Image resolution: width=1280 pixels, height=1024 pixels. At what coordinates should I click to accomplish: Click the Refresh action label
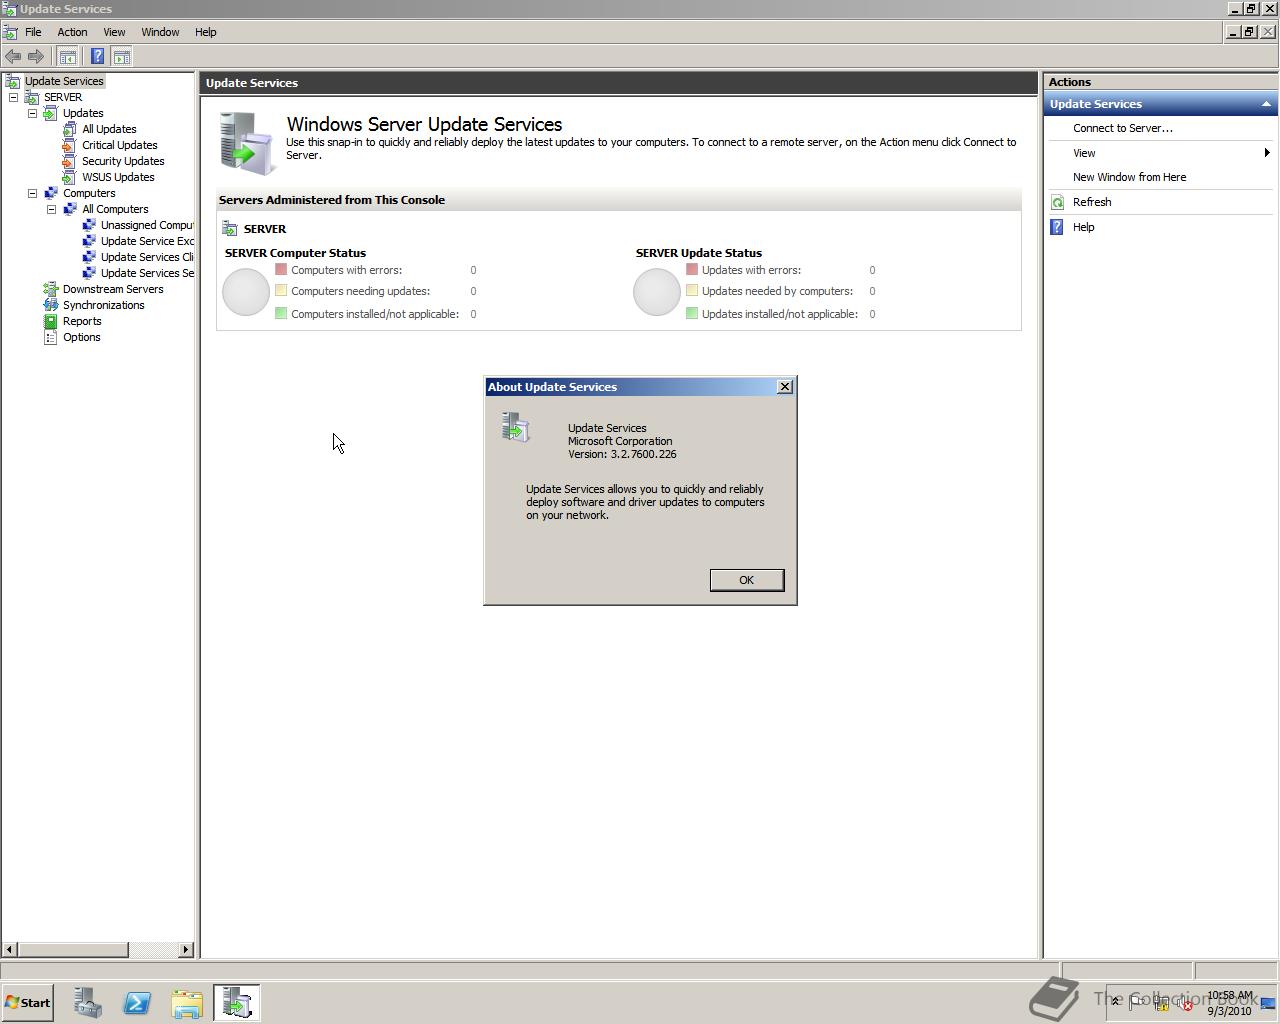[1092, 202]
